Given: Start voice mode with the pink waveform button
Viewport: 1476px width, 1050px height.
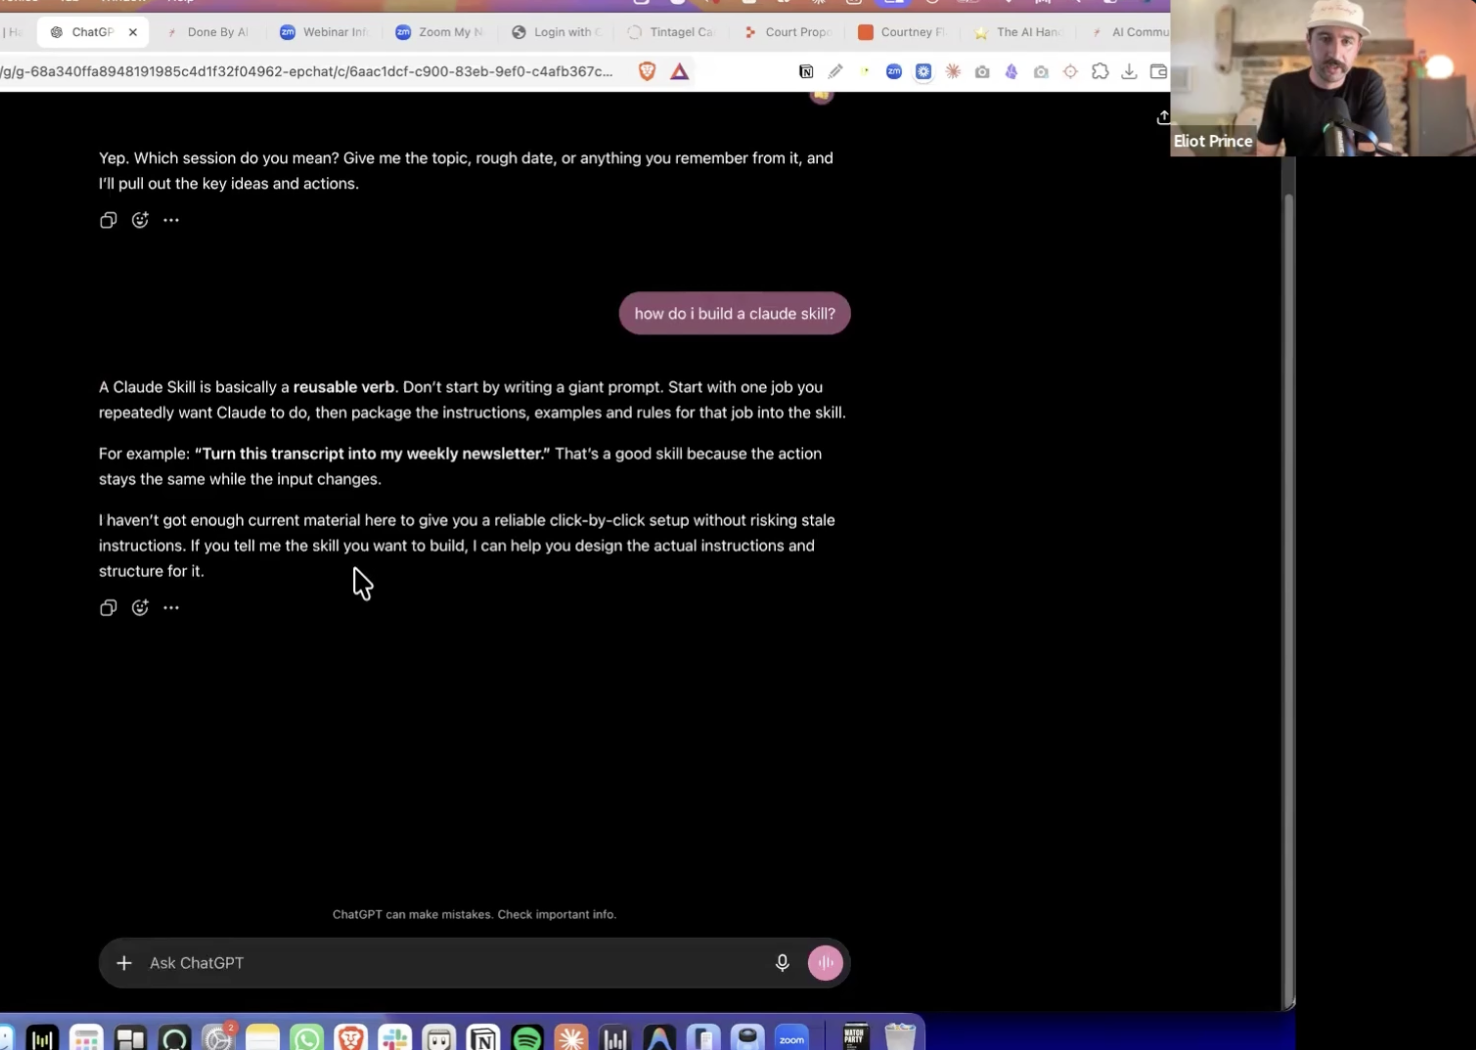Looking at the screenshot, I should click(x=825, y=963).
